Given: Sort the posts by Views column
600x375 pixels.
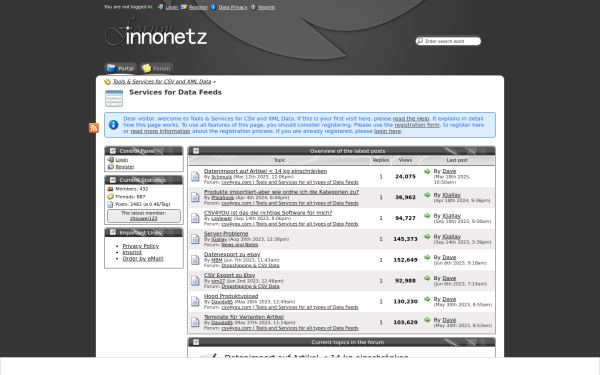Looking at the screenshot, I should [405, 160].
